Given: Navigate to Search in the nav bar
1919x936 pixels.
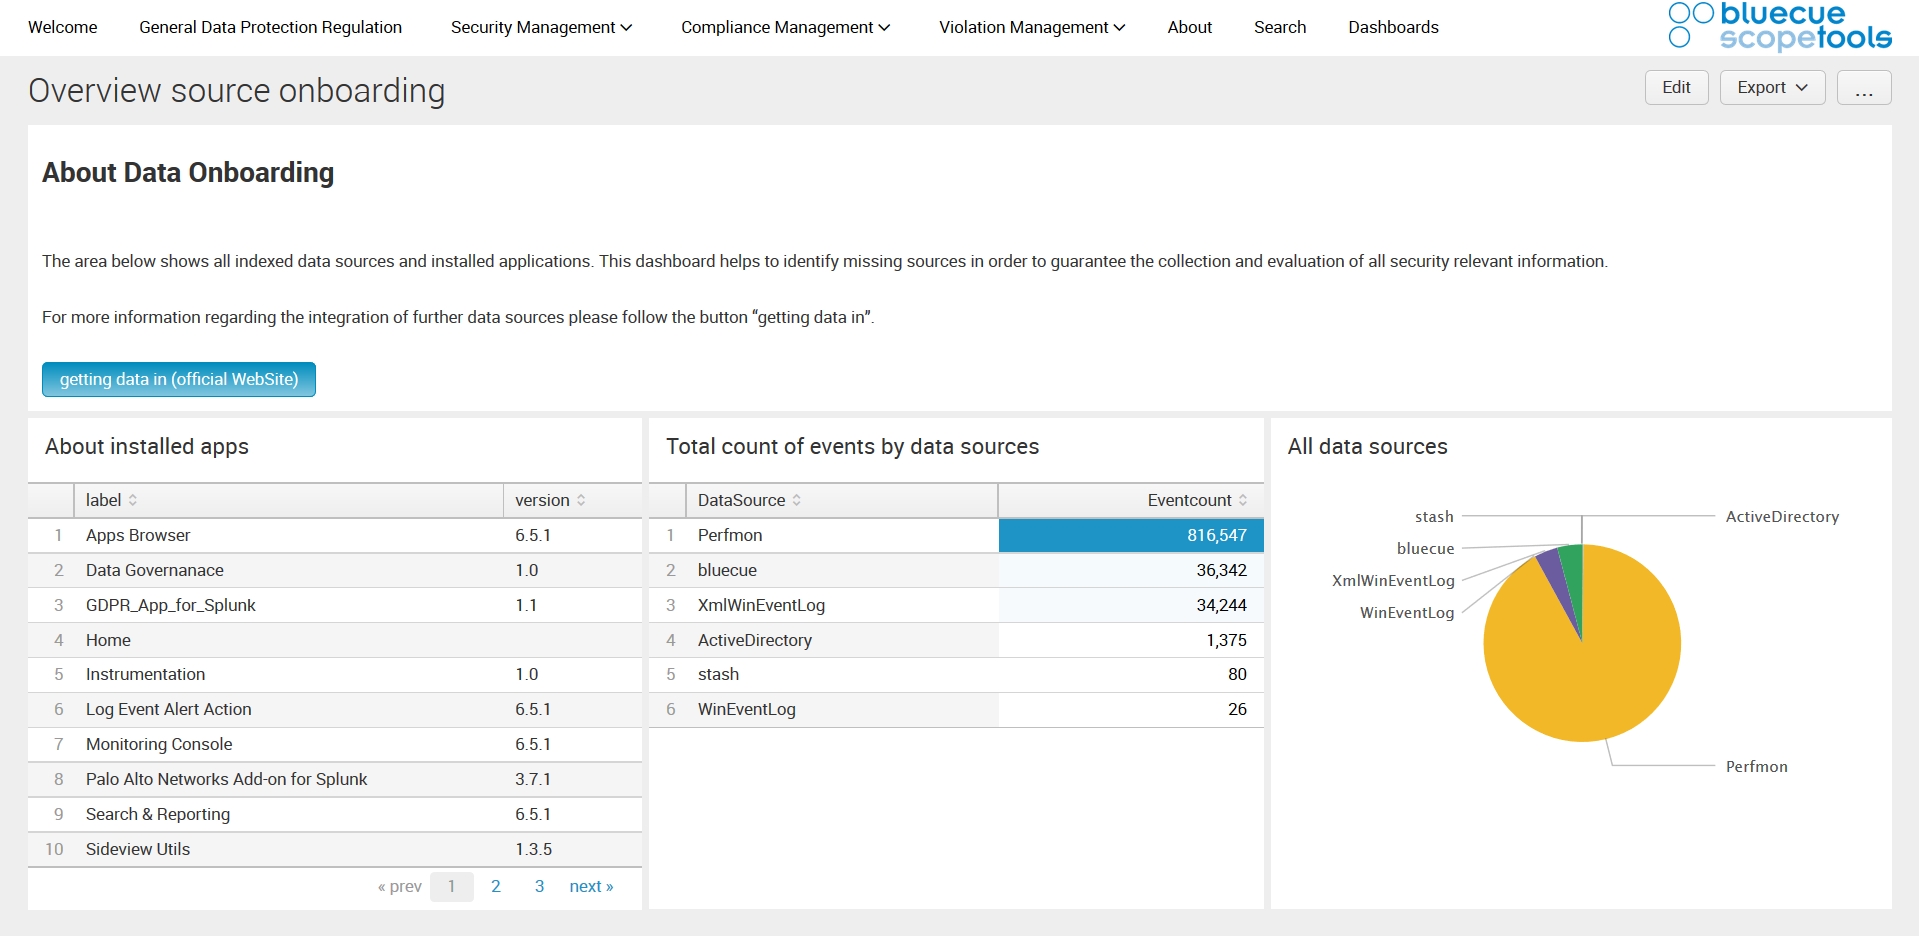Looking at the screenshot, I should (1280, 27).
